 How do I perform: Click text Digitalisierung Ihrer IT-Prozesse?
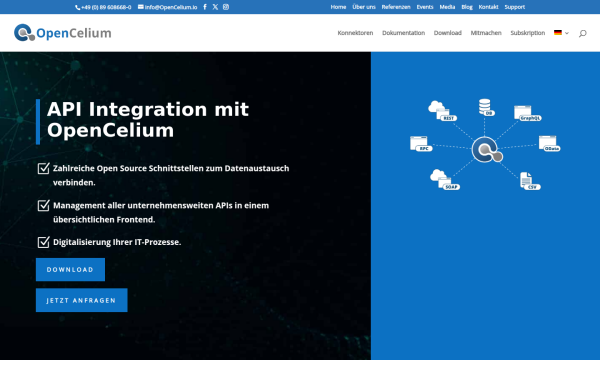117,242
